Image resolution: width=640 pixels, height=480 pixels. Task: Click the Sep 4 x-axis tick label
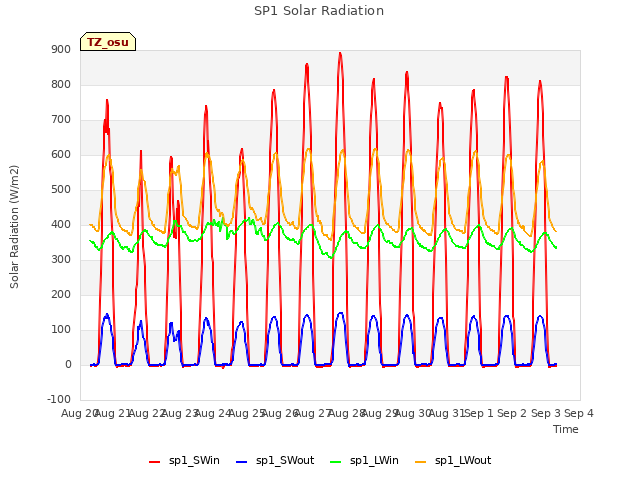(x=579, y=414)
